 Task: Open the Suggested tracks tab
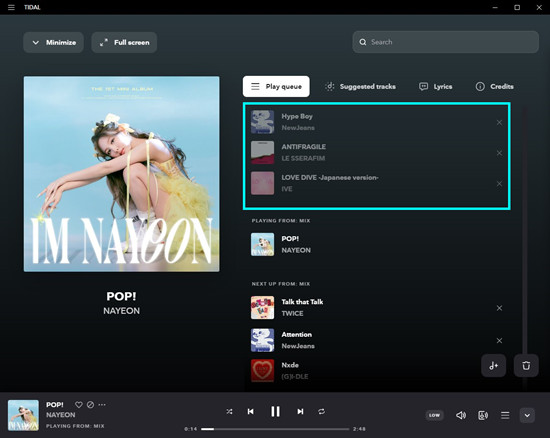point(361,86)
